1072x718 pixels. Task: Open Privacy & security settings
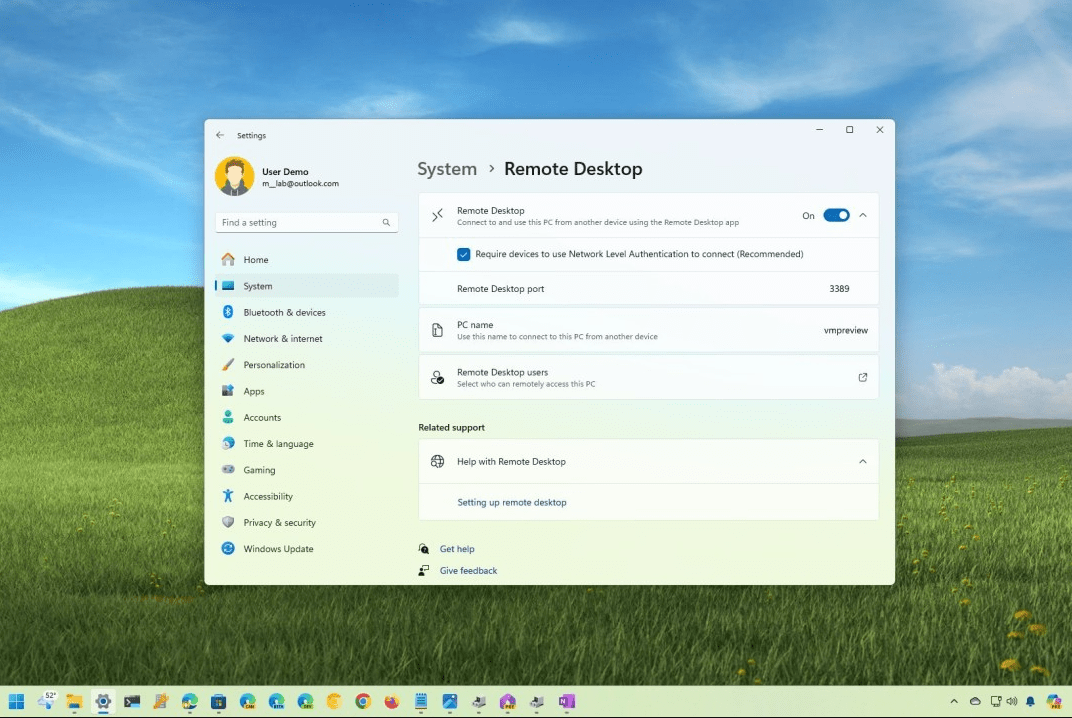306,523
